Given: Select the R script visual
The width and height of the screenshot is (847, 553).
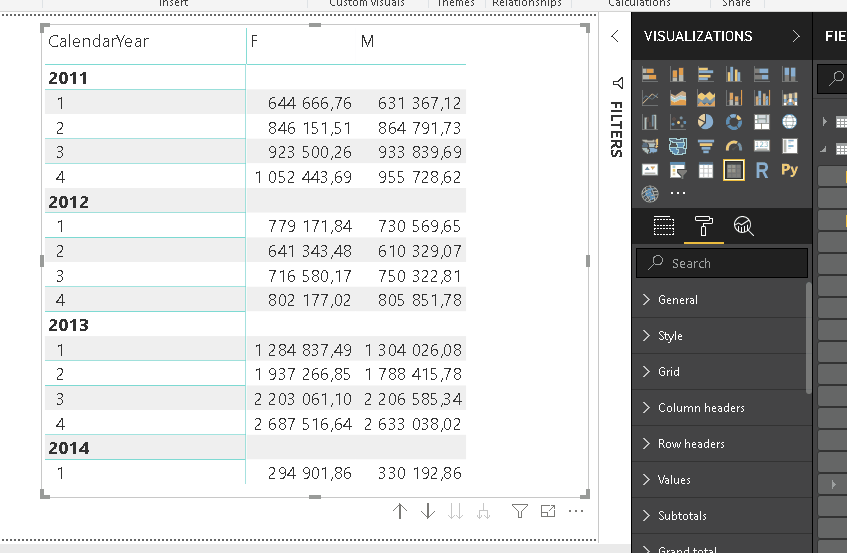Looking at the screenshot, I should [762, 170].
